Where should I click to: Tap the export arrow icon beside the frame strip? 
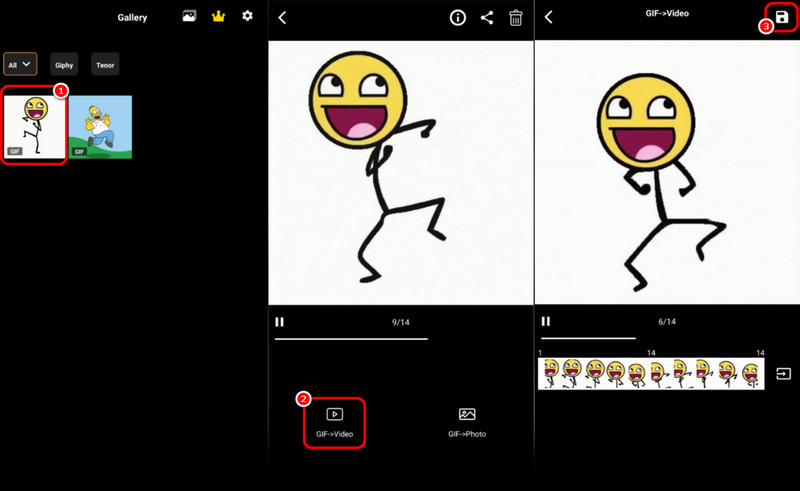point(783,373)
